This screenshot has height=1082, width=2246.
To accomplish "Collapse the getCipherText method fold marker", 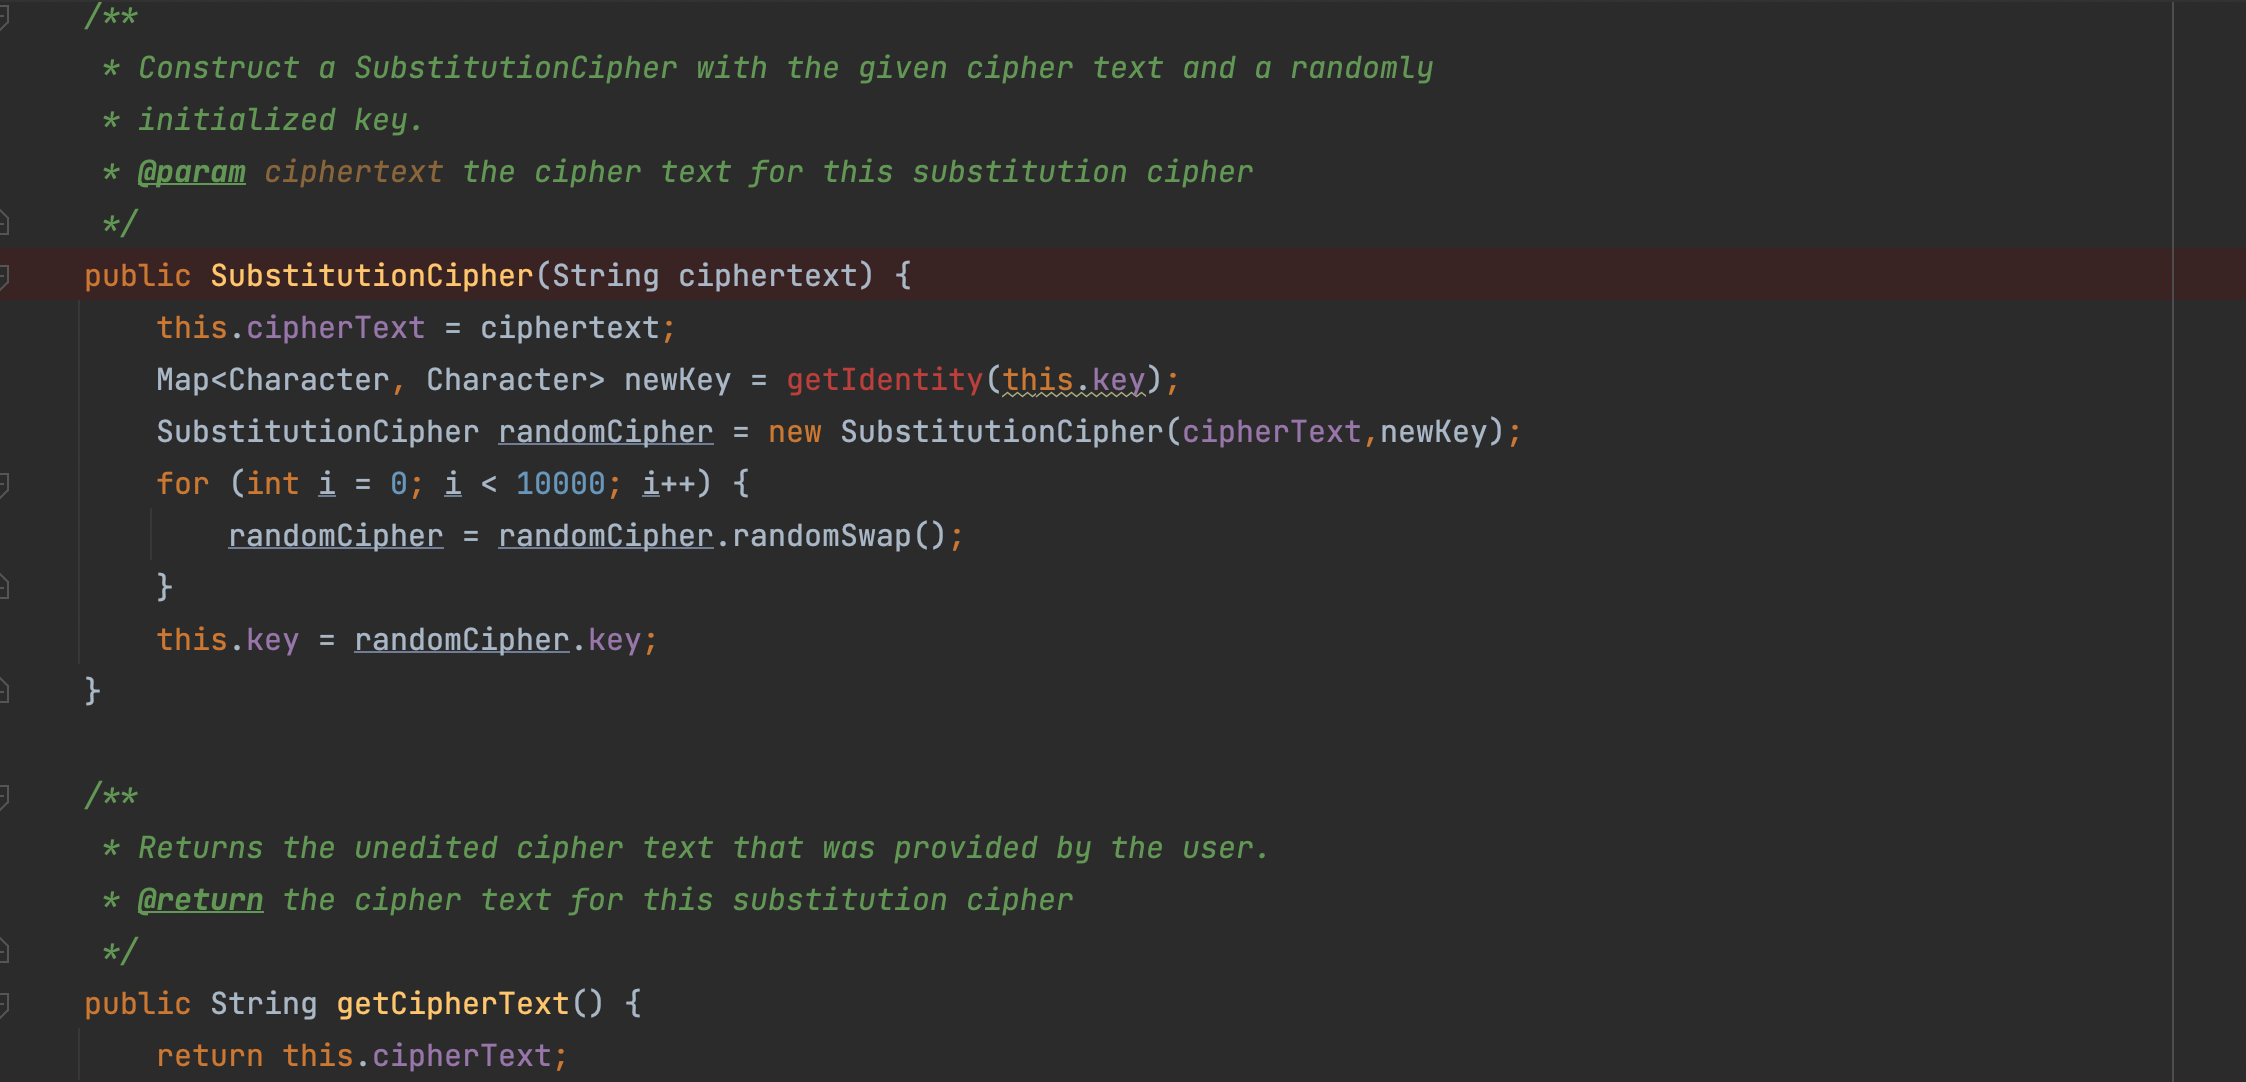I will coord(4,1003).
